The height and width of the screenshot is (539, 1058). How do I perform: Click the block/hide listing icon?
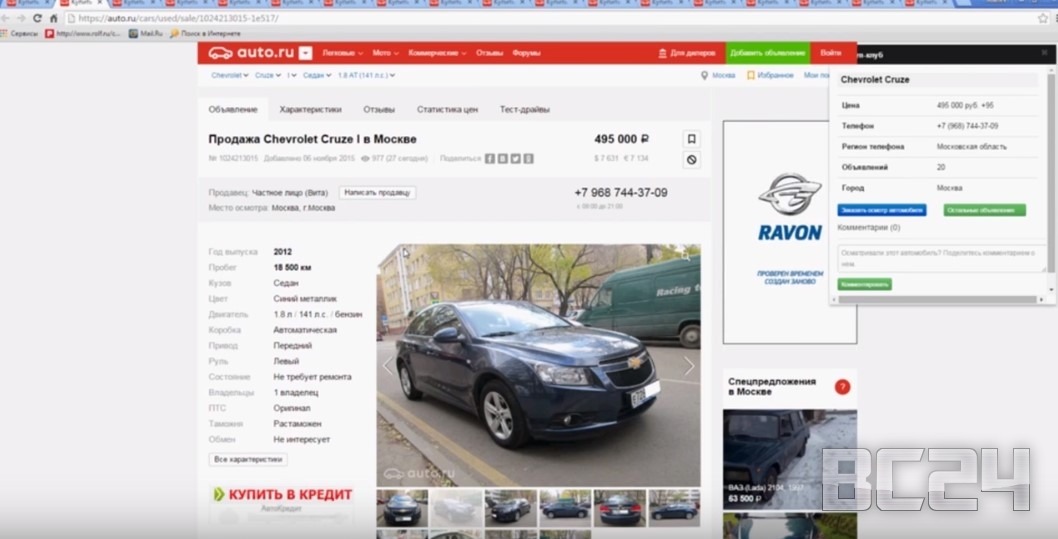pyautogui.click(x=691, y=160)
